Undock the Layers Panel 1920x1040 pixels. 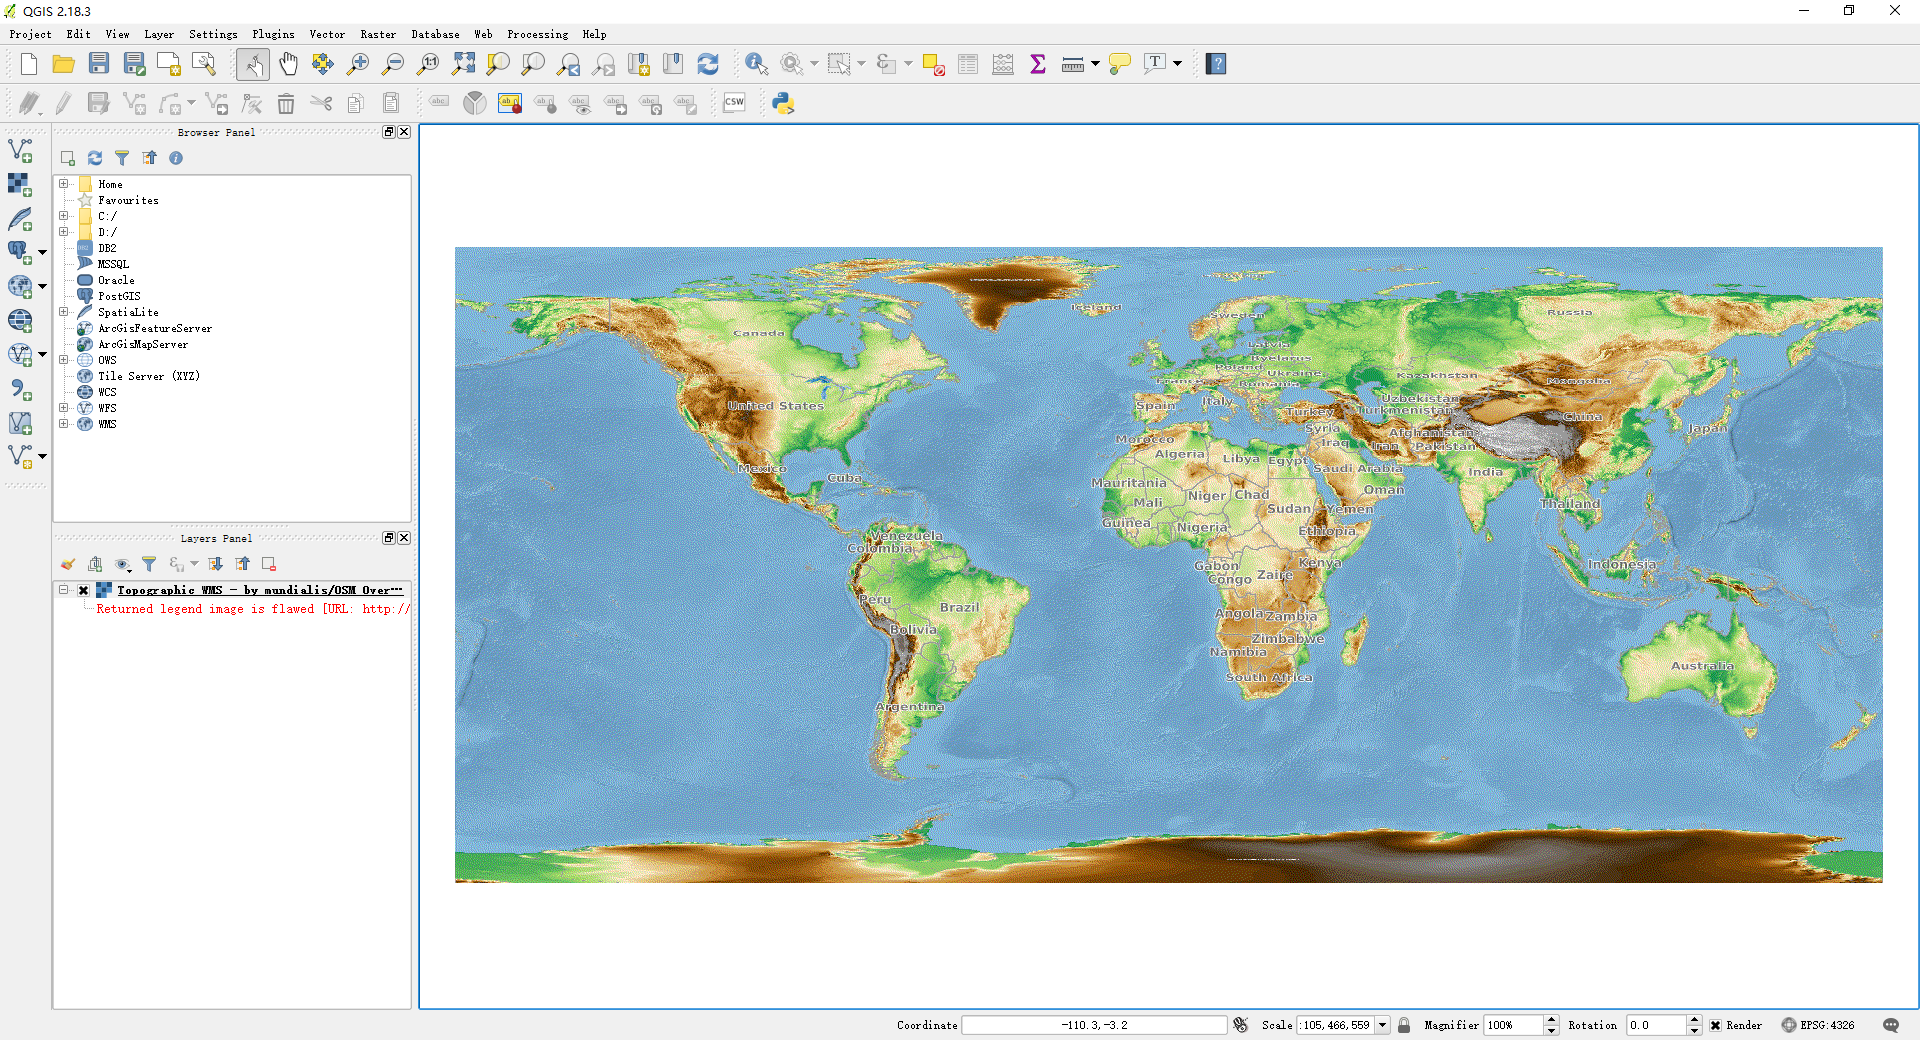click(389, 538)
